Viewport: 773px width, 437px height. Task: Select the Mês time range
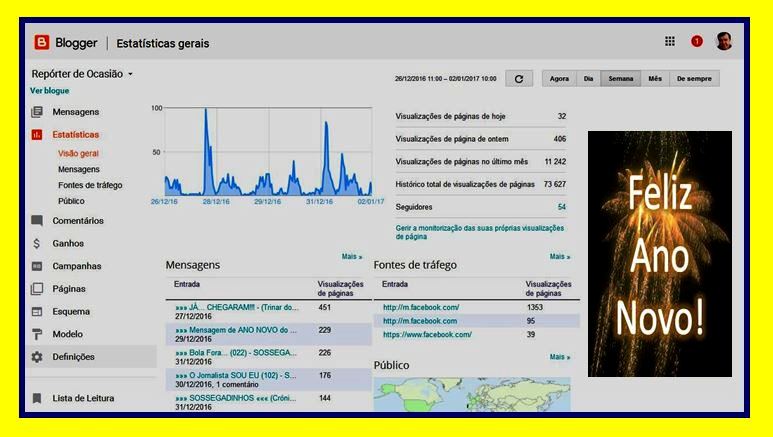tap(655, 78)
